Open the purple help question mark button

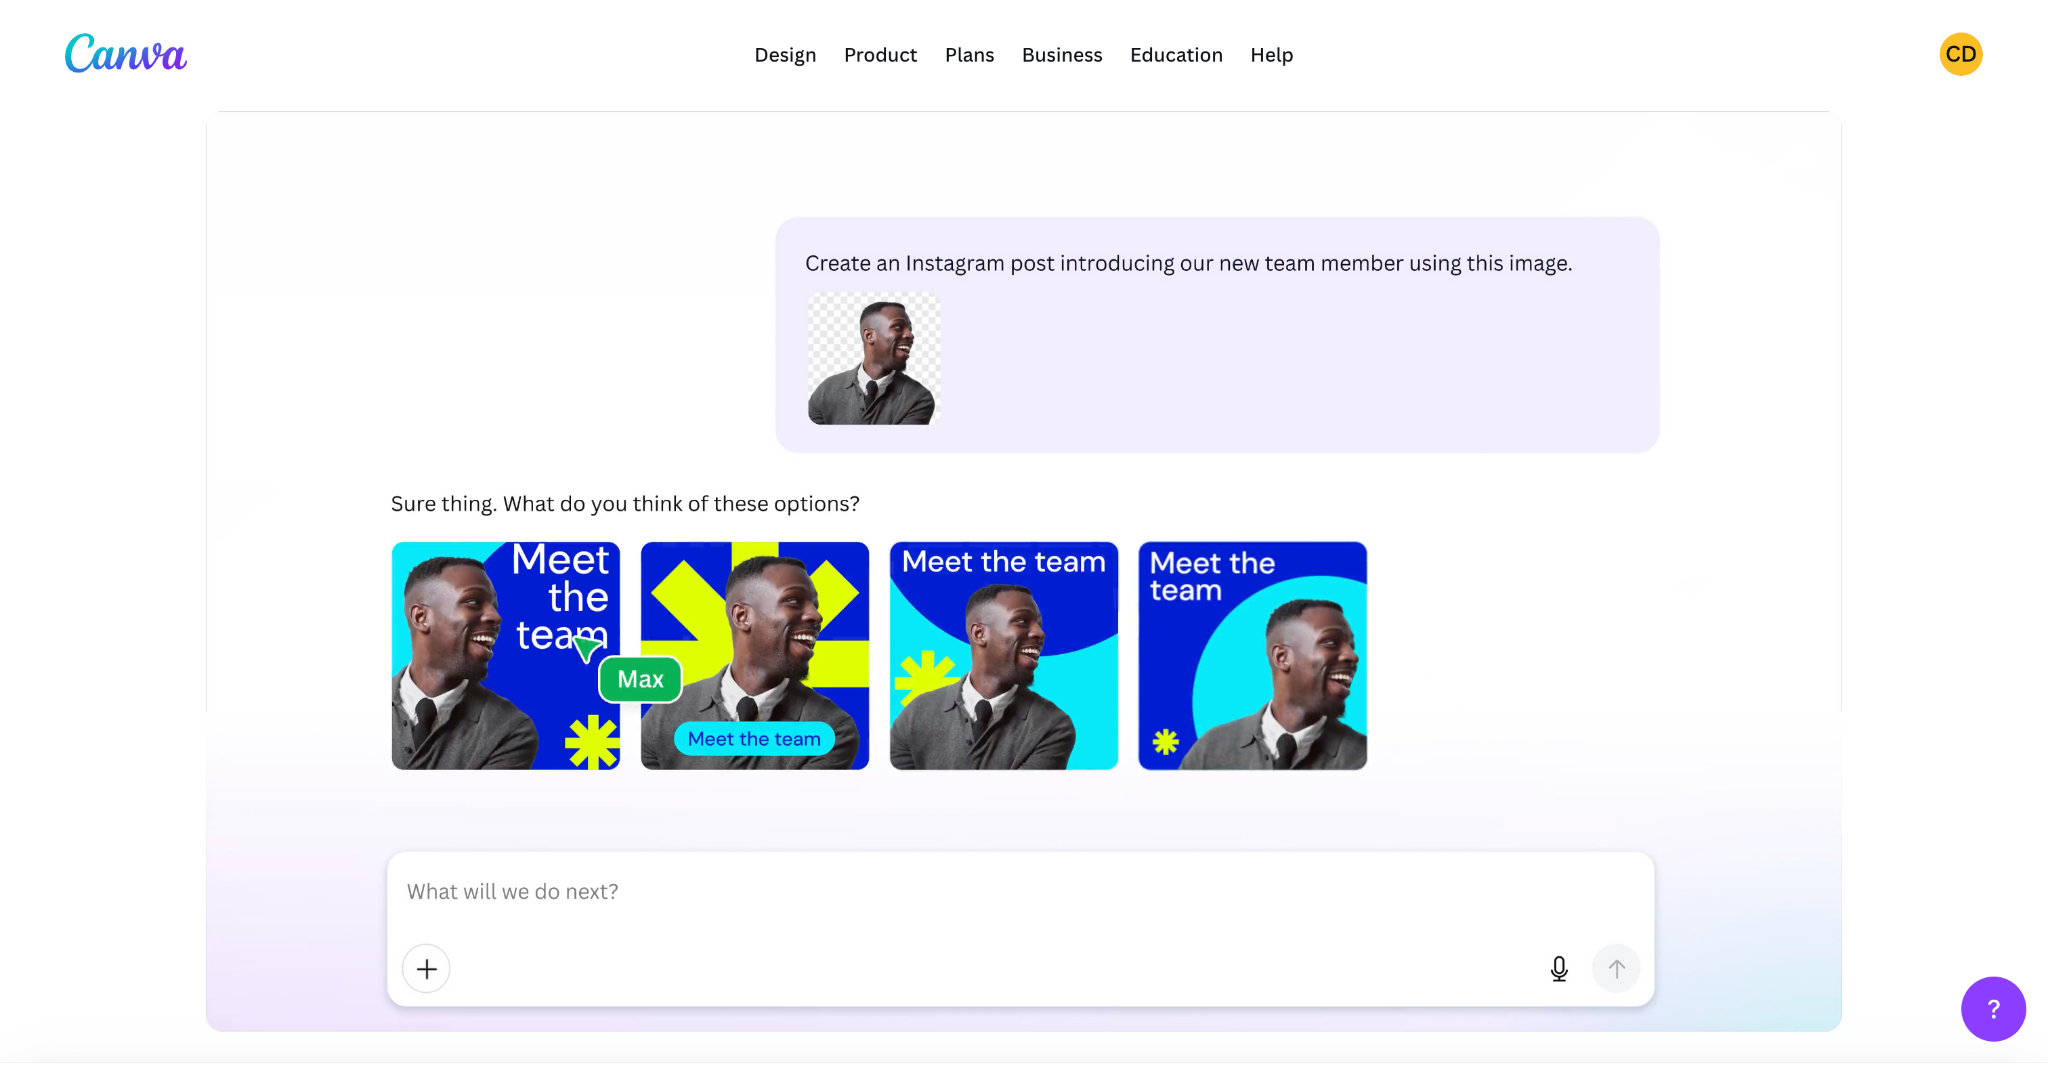(1992, 1008)
